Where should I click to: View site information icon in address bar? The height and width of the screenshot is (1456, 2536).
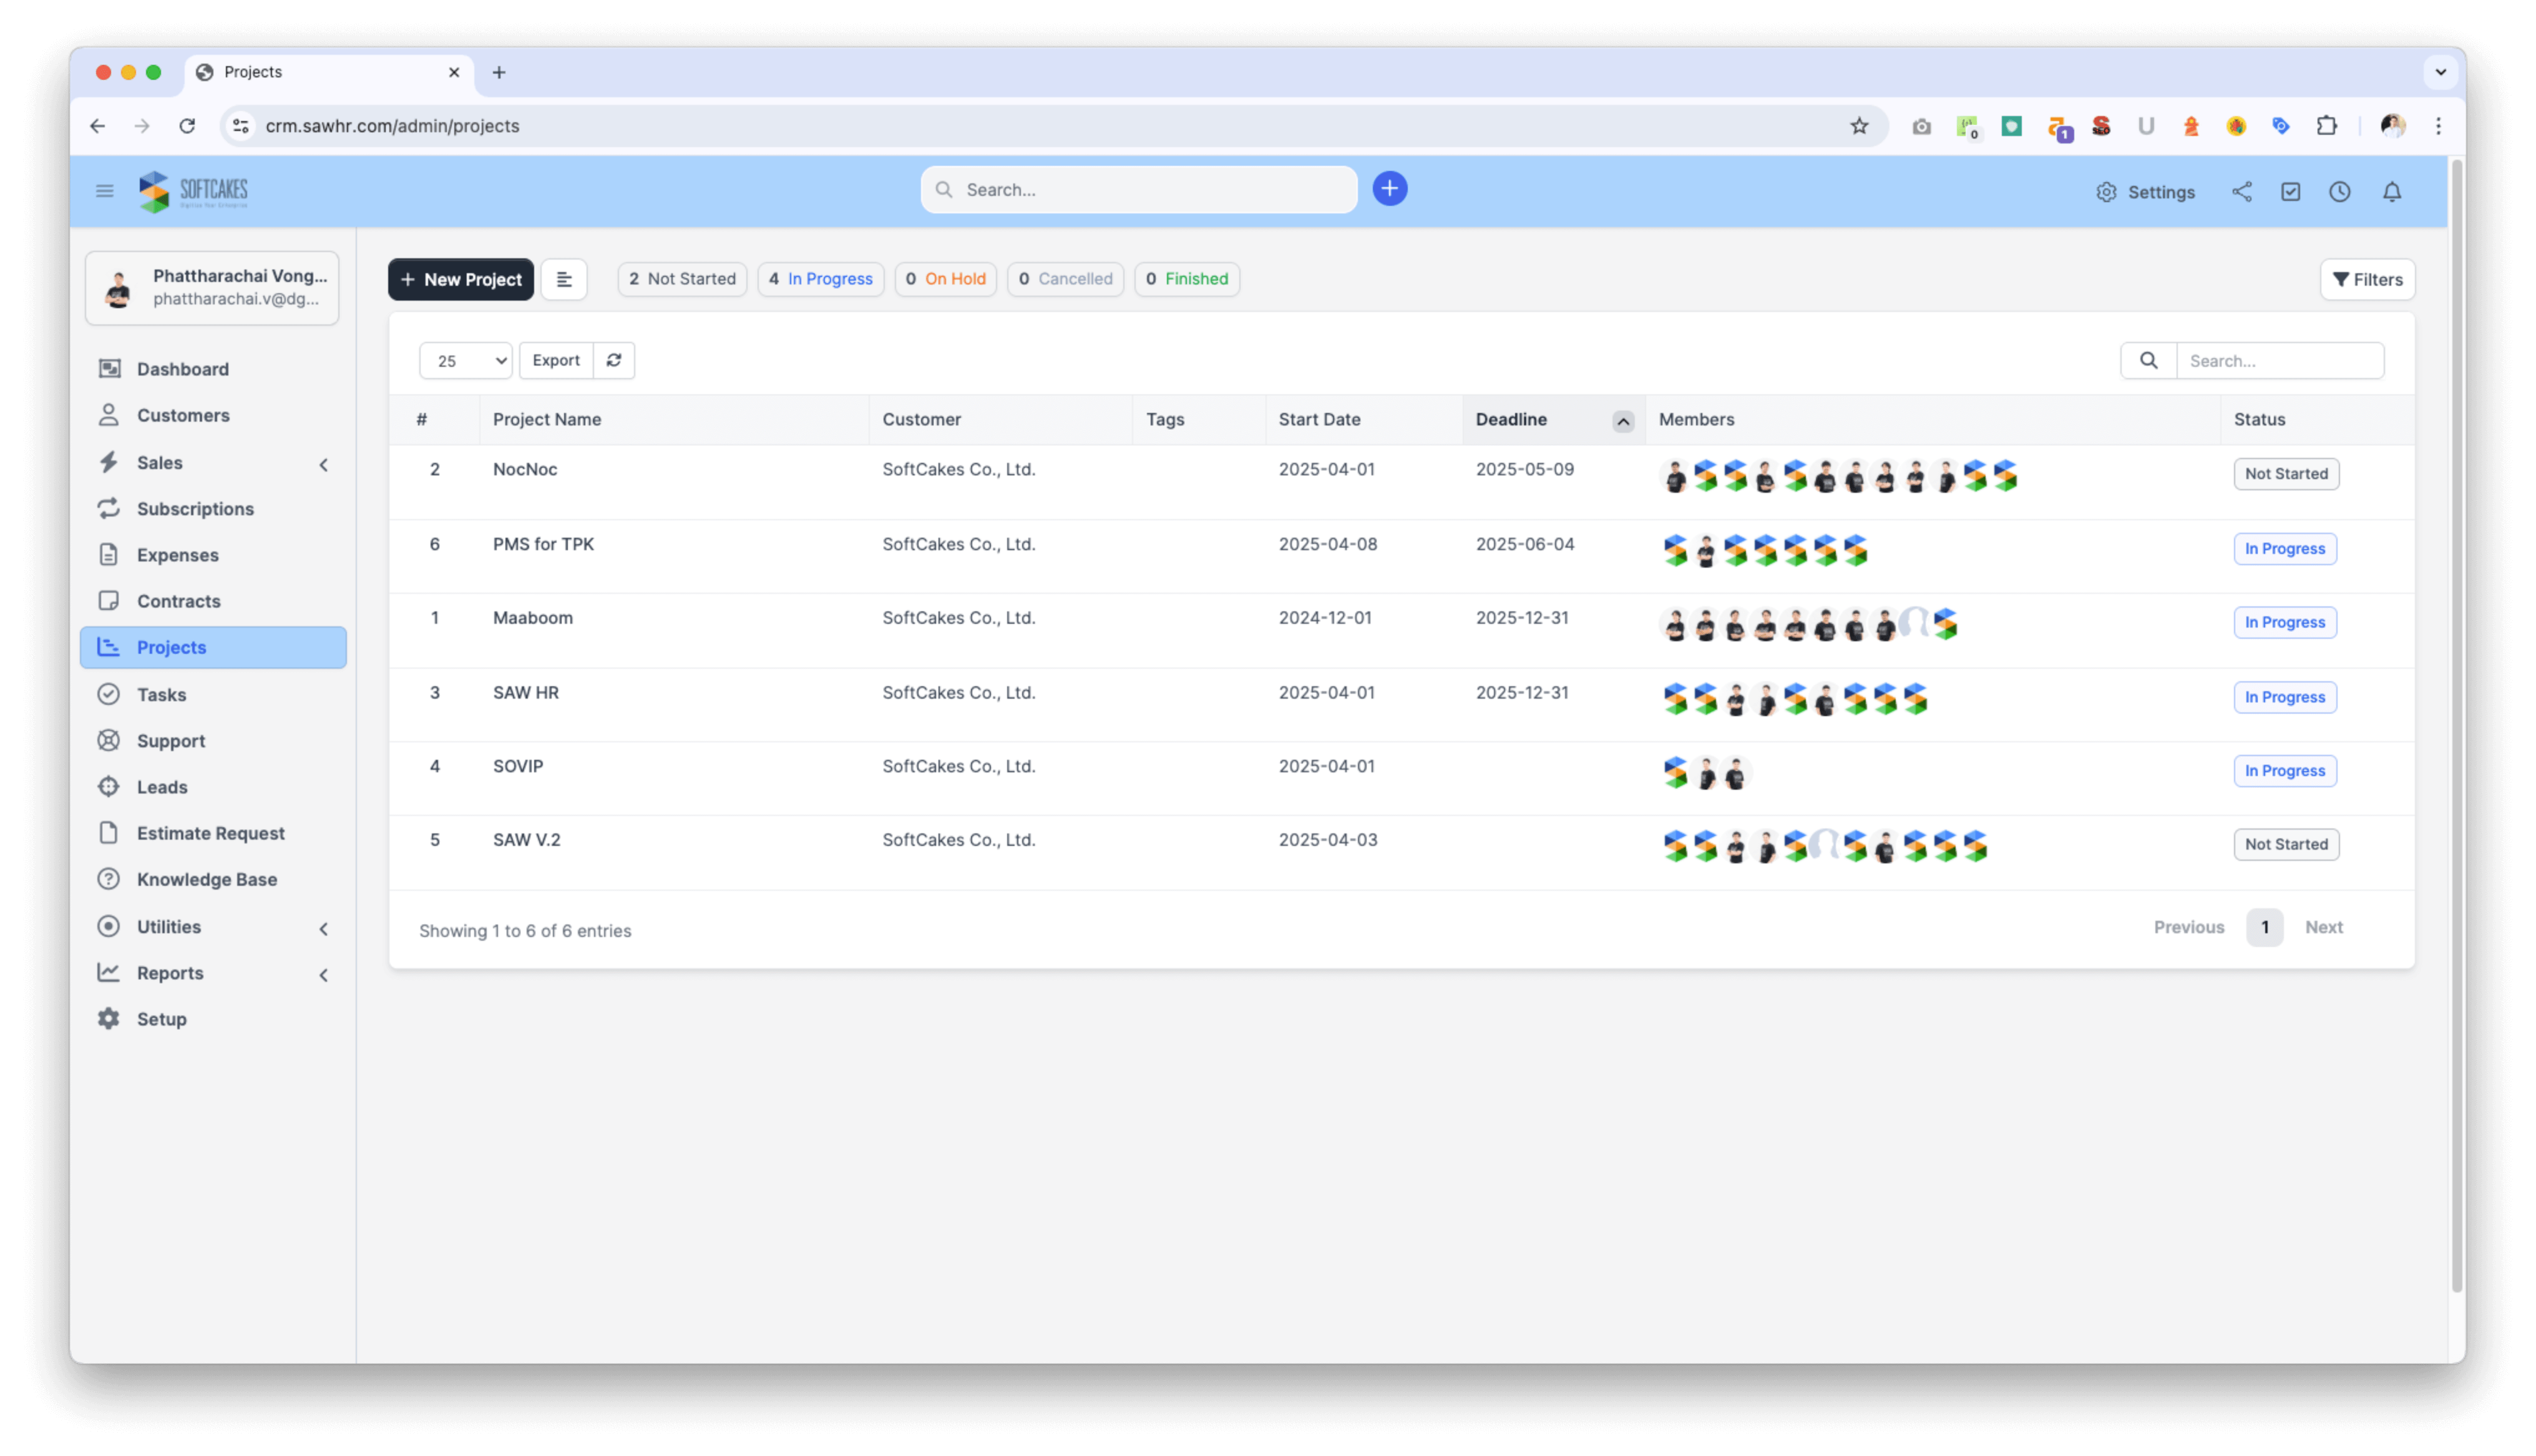point(241,126)
